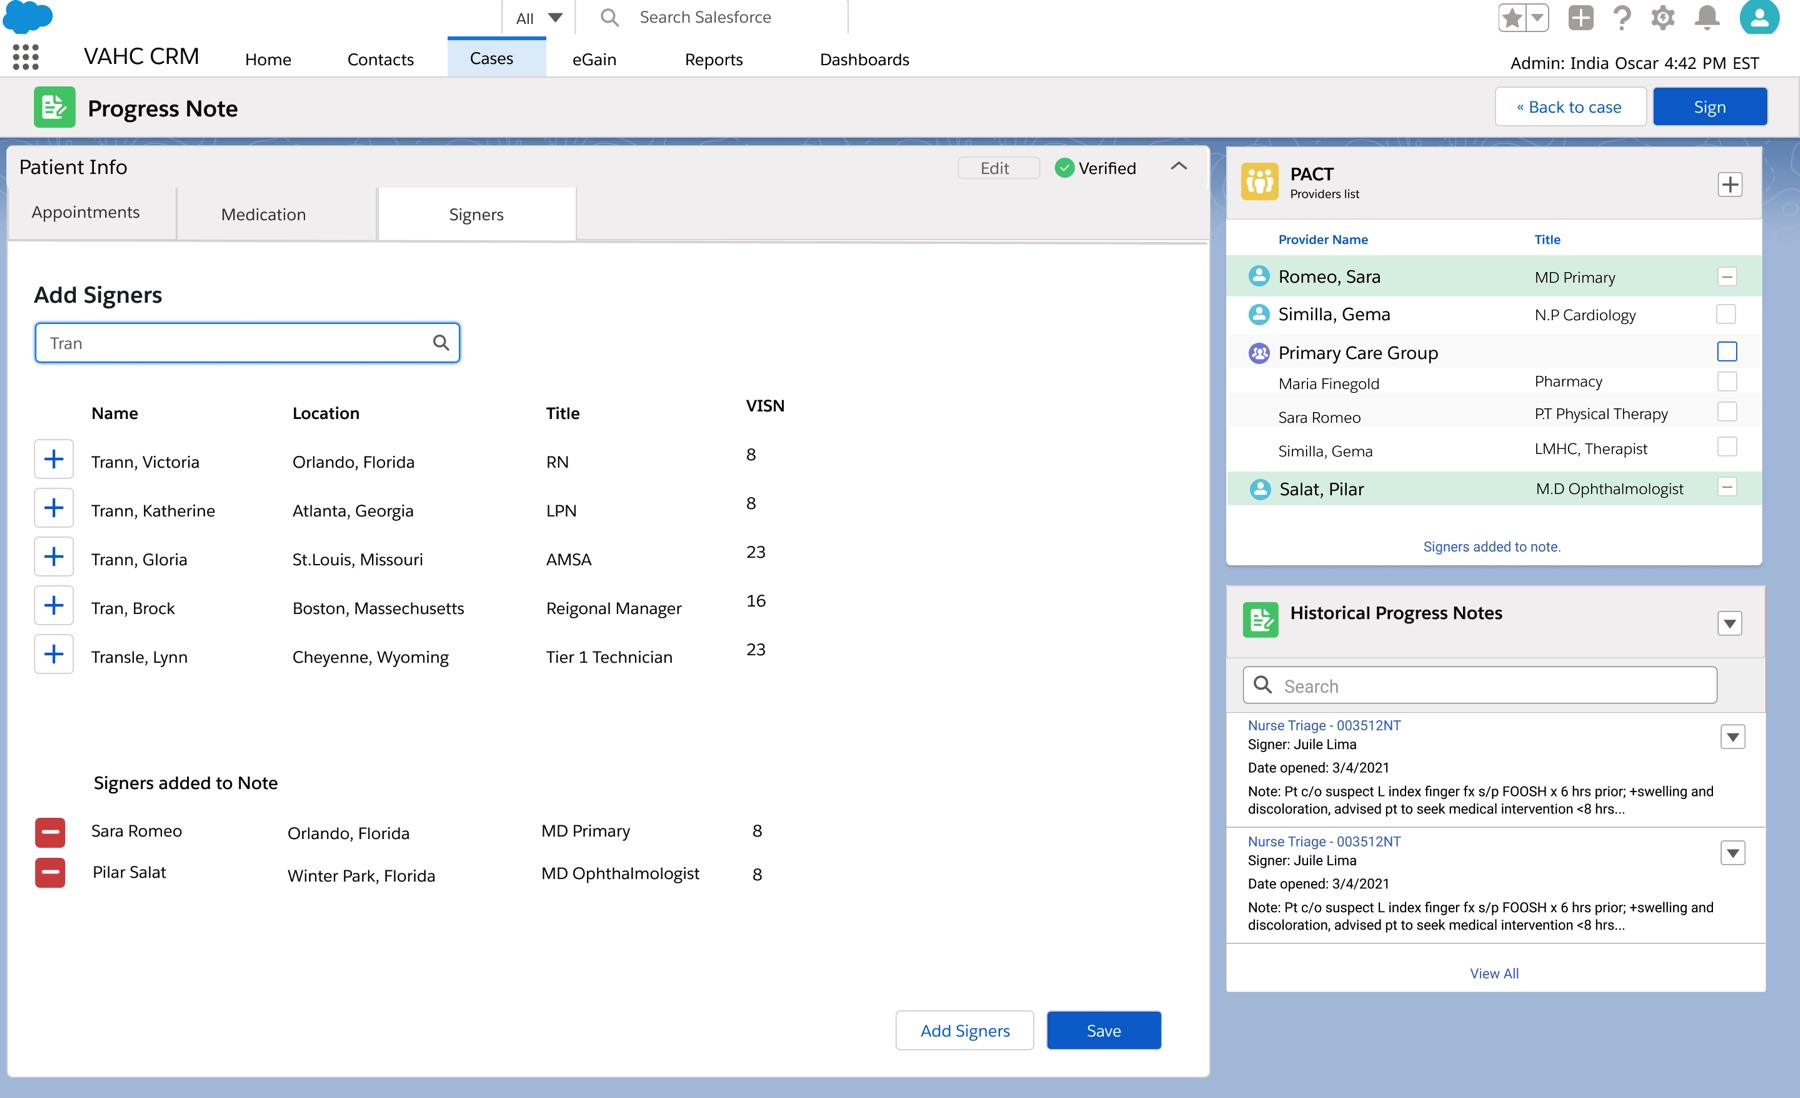The width and height of the screenshot is (1800, 1098).
Task: Open the View All notes link
Action: tap(1494, 974)
